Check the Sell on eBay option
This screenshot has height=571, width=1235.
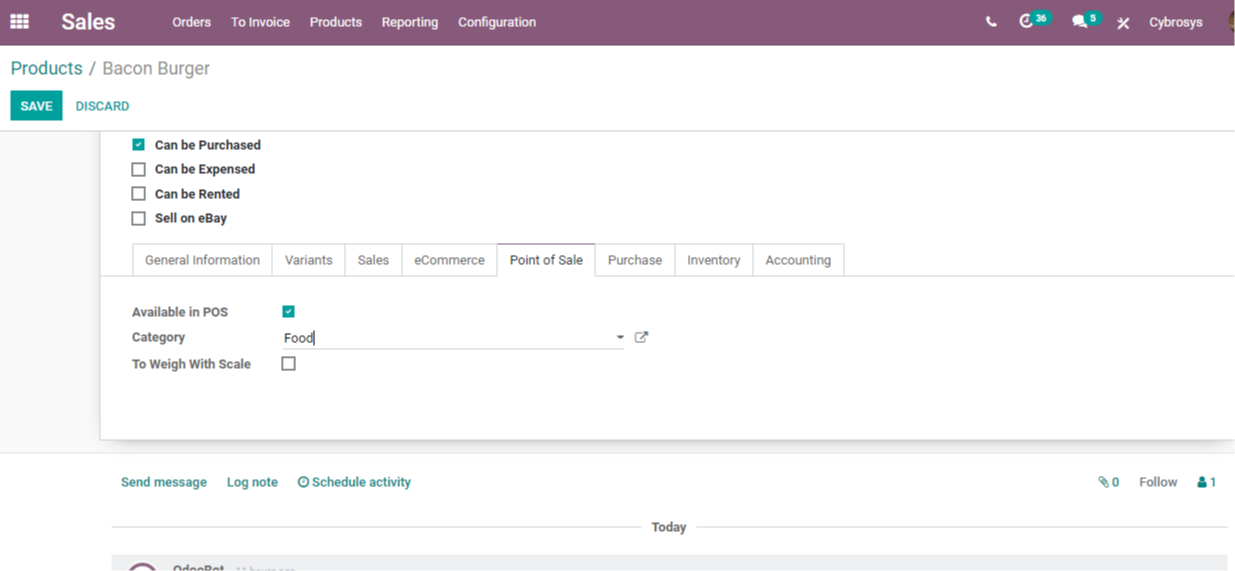pos(139,218)
